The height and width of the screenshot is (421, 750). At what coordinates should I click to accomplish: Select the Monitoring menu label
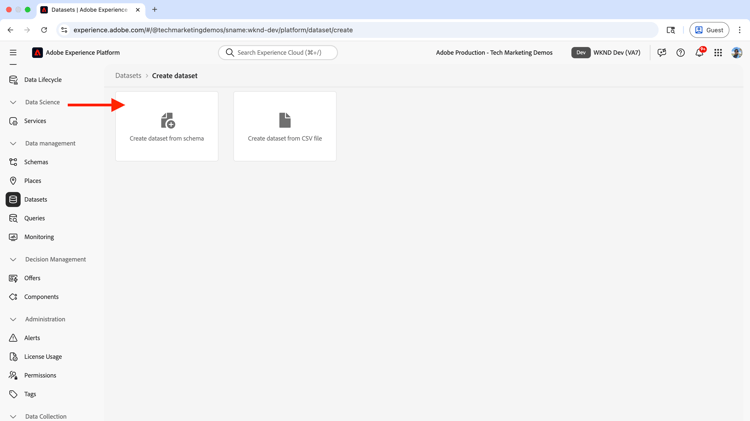point(39,237)
